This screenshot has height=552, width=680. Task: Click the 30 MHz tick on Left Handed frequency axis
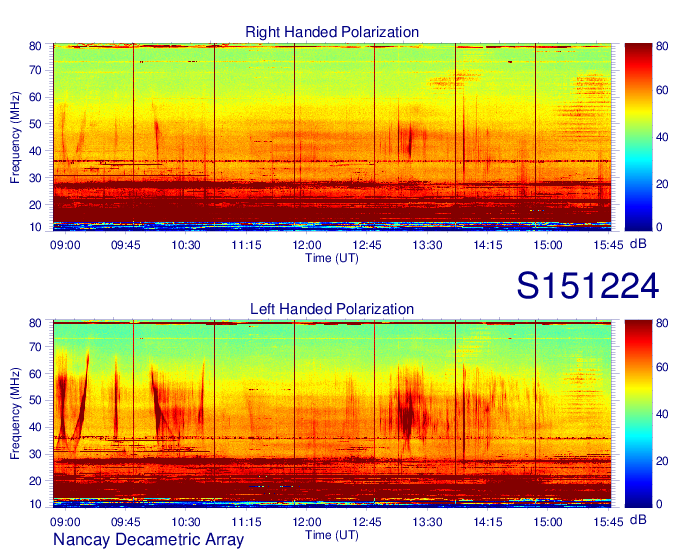click(x=35, y=454)
